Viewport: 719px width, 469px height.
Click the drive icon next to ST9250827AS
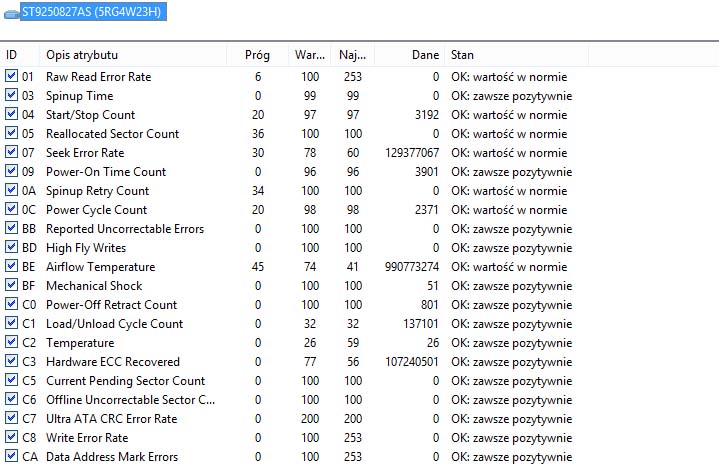click(11, 14)
